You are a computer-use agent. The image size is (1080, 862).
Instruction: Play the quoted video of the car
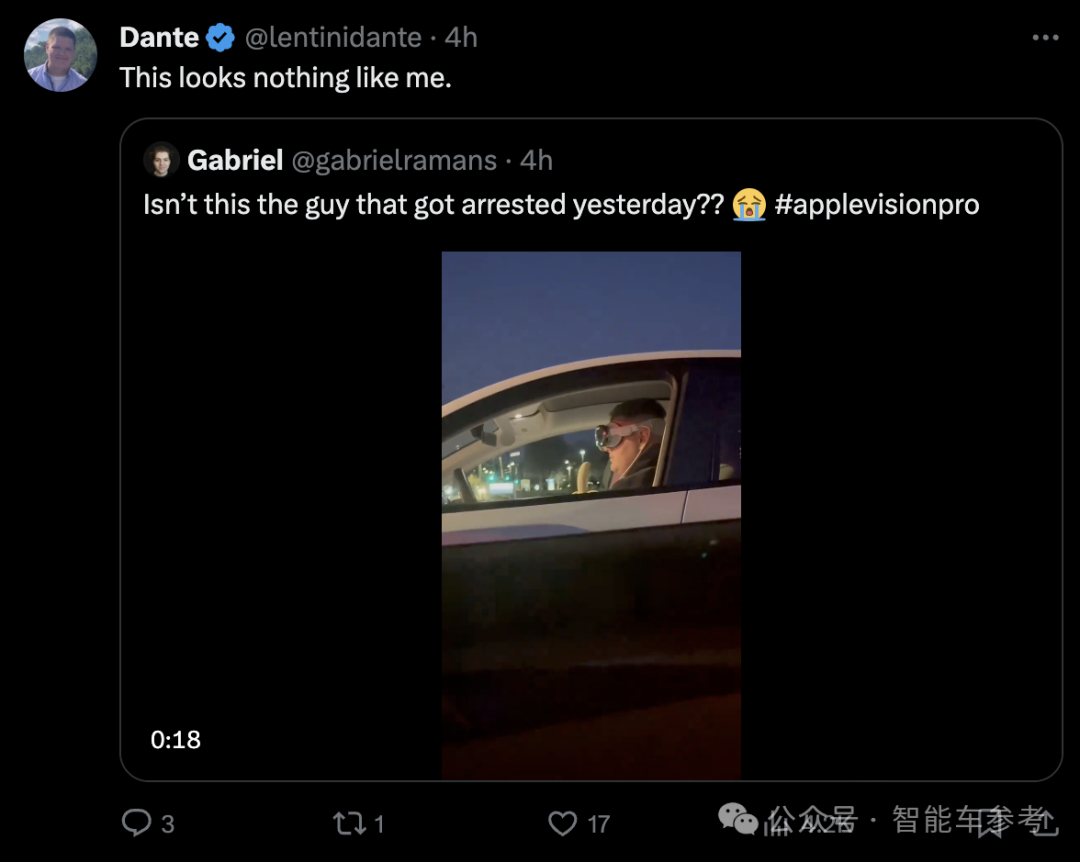591,514
